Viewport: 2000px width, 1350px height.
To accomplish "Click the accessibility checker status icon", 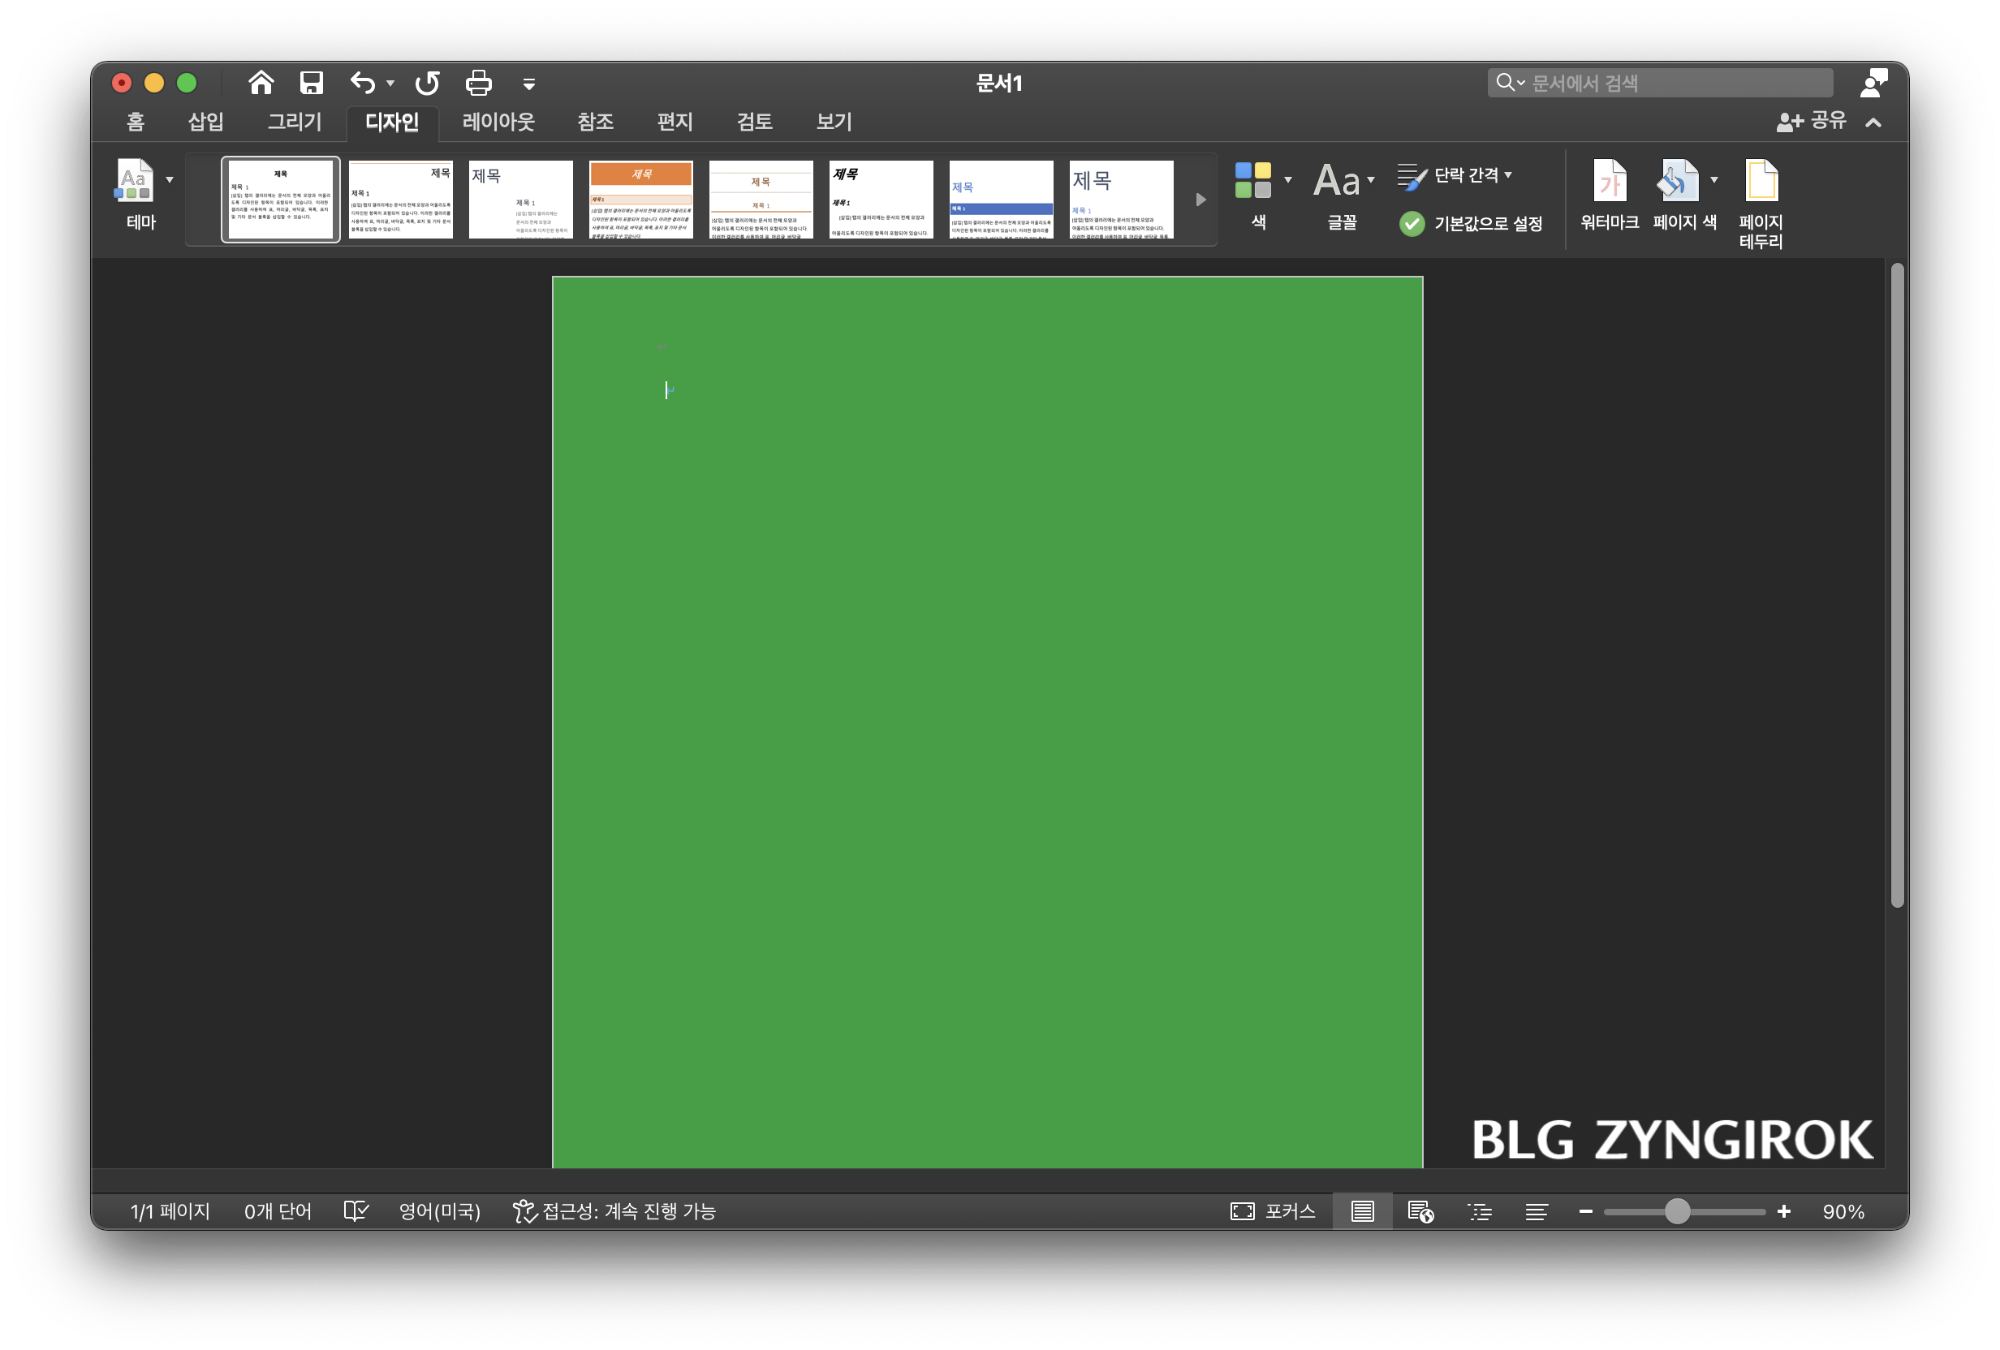I will point(524,1211).
